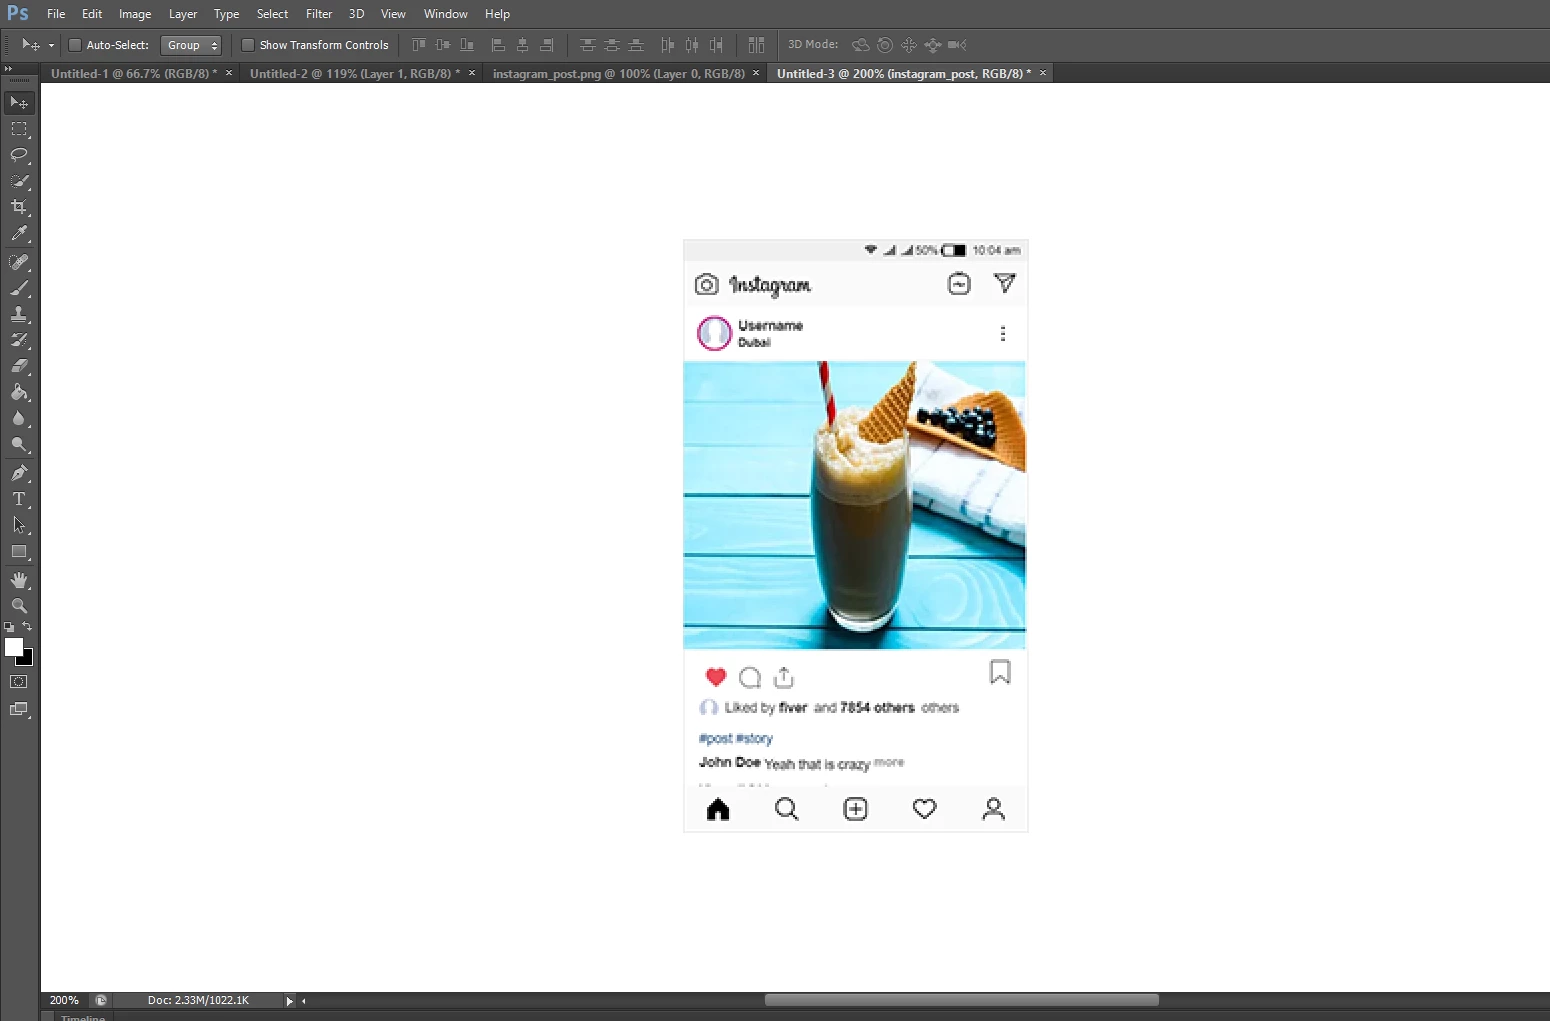The height and width of the screenshot is (1021, 1550).
Task: Click the Photoshop Ps logo
Action: pos(18,14)
